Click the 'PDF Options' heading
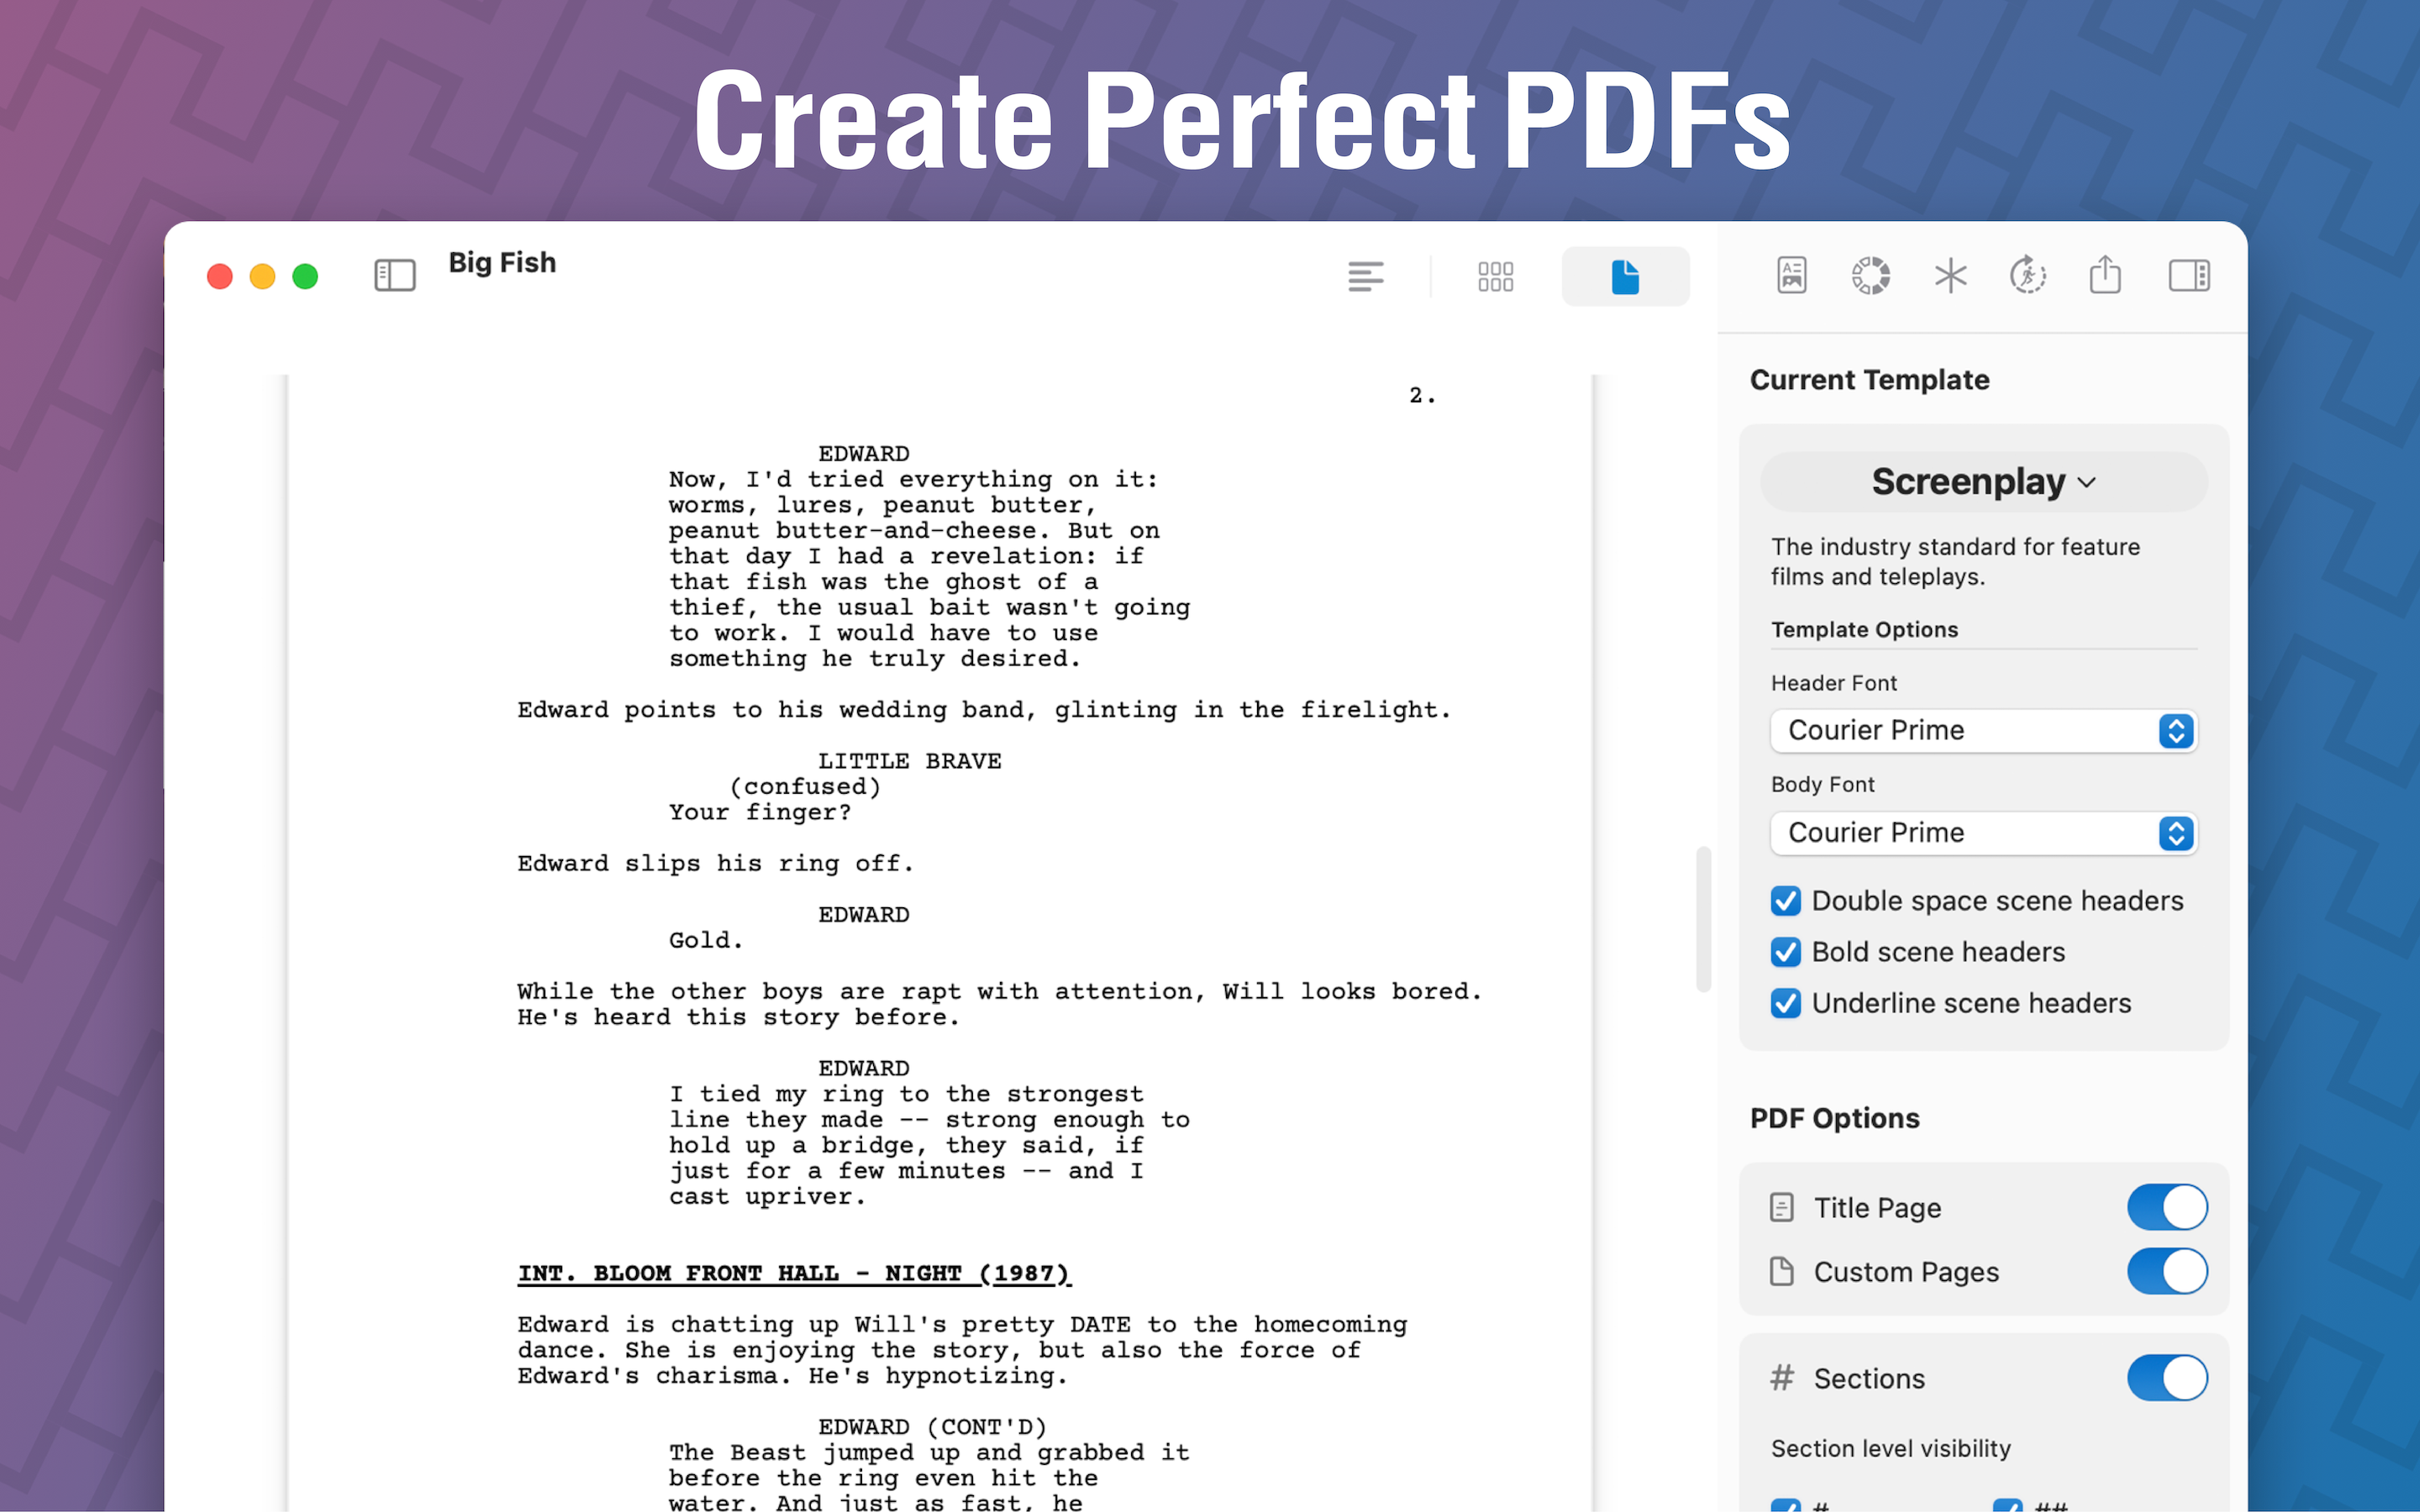Image resolution: width=2420 pixels, height=1512 pixels. [1834, 1118]
